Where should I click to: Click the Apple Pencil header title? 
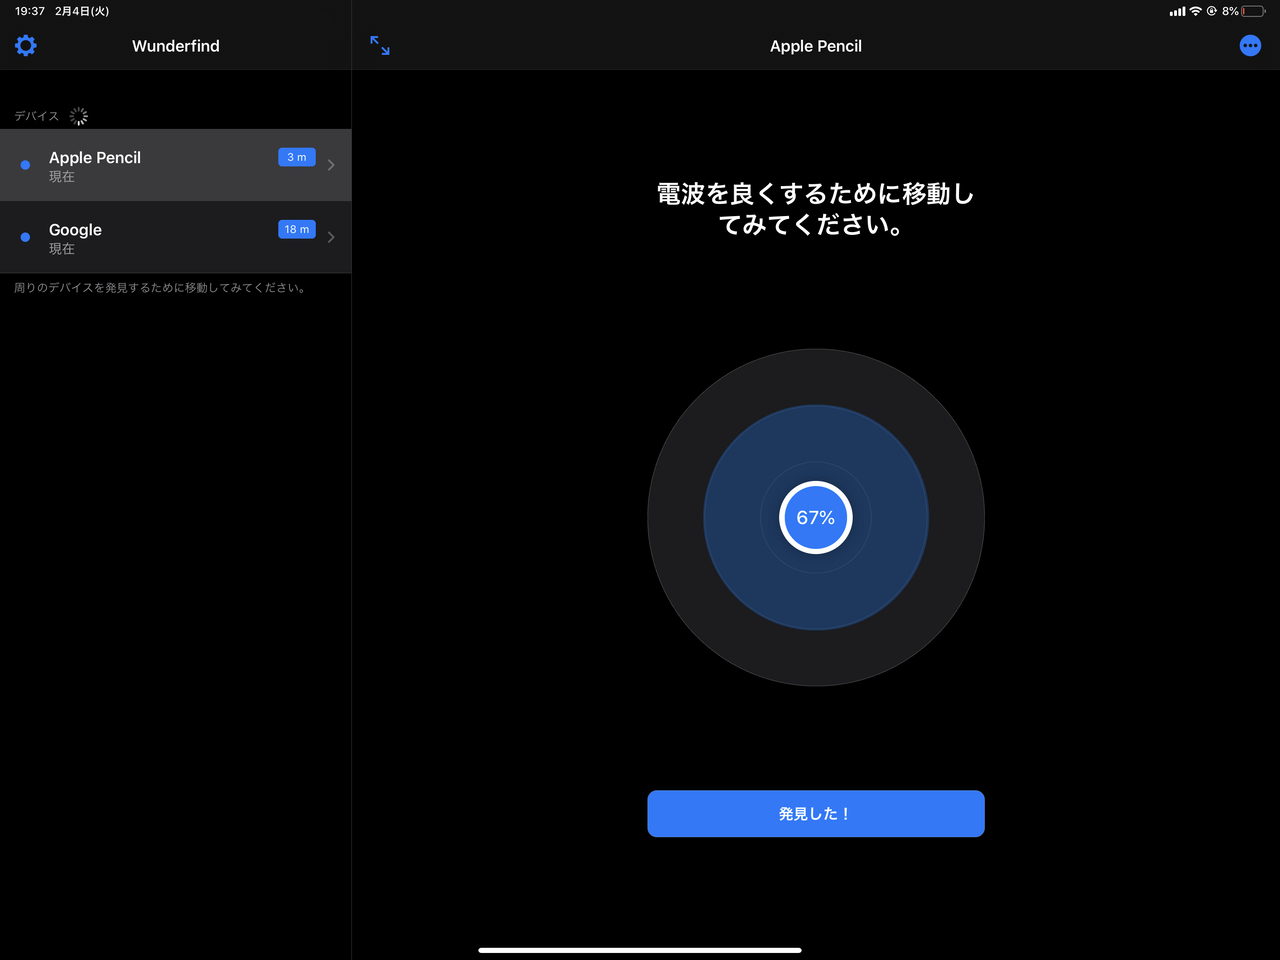816,46
